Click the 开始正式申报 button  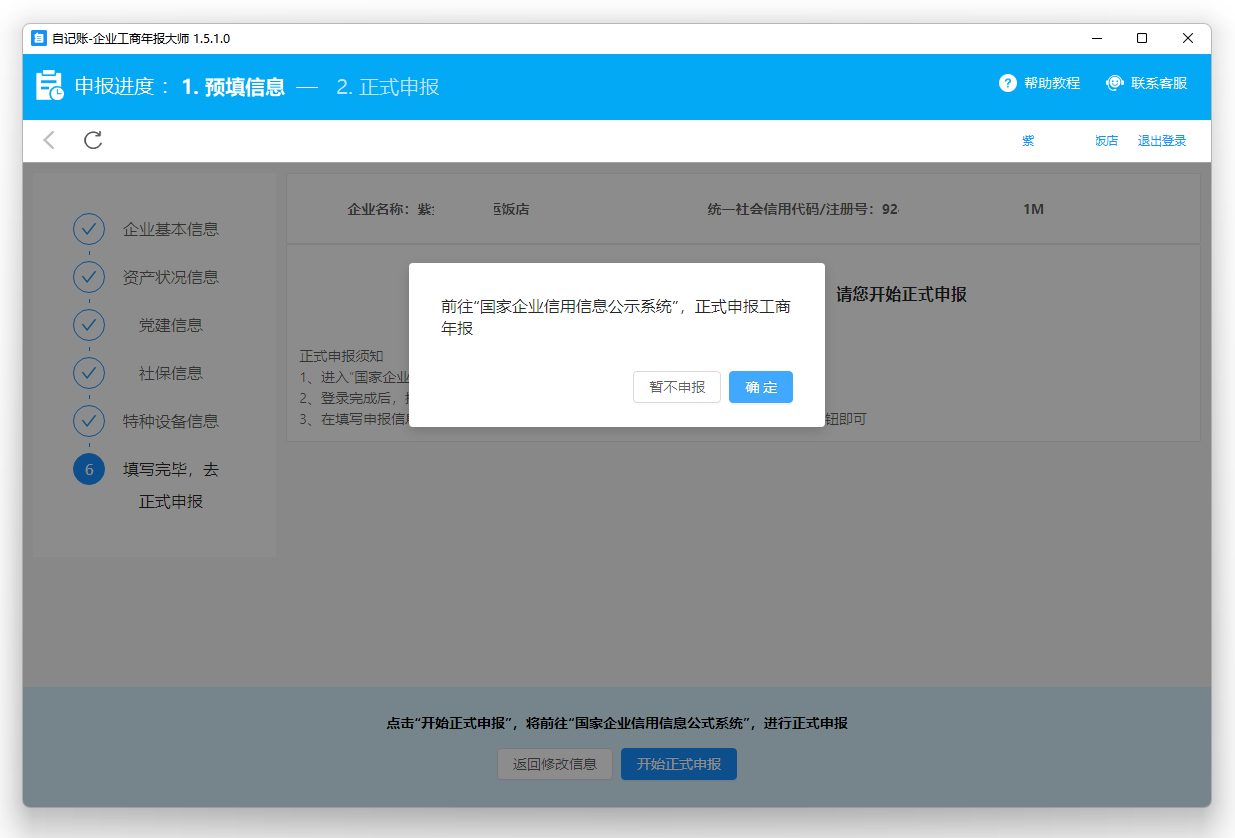[679, 764]
